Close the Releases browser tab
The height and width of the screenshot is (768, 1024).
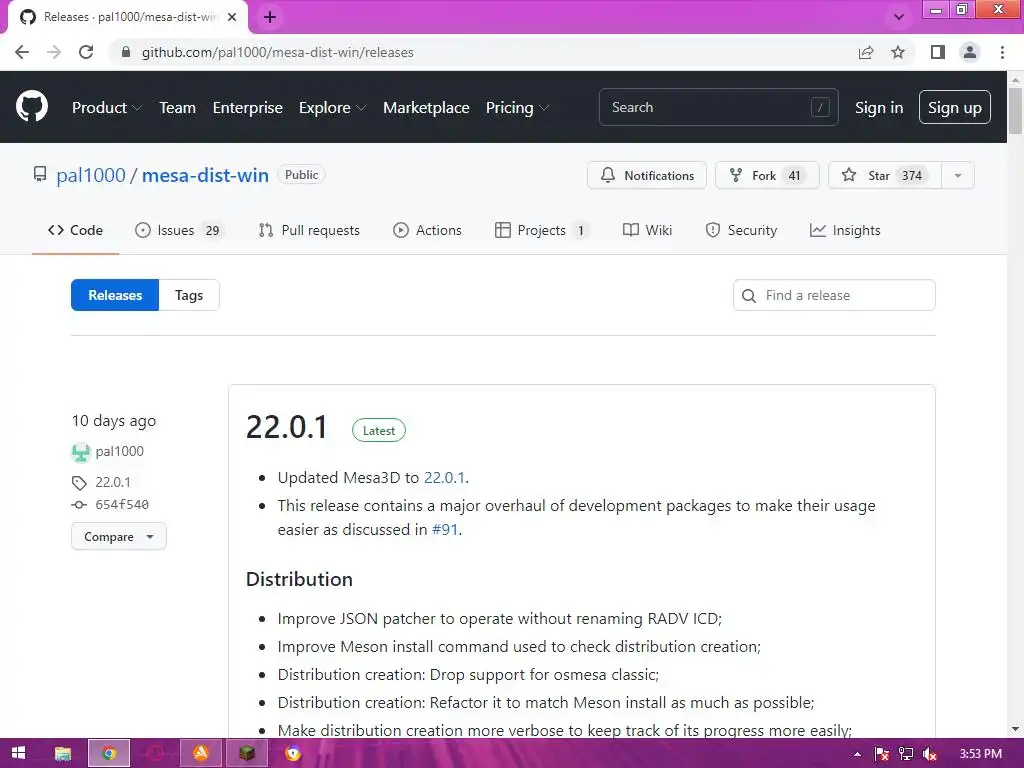pos(231,17)
